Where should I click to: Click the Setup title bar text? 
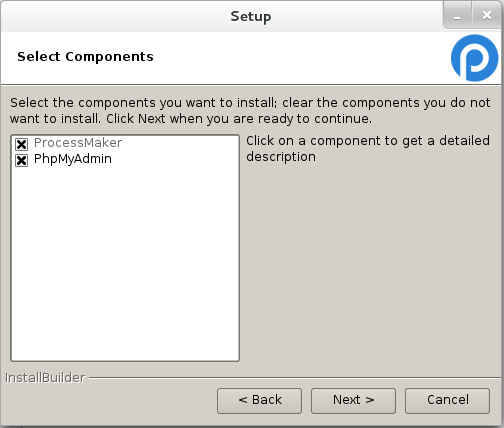251,16
